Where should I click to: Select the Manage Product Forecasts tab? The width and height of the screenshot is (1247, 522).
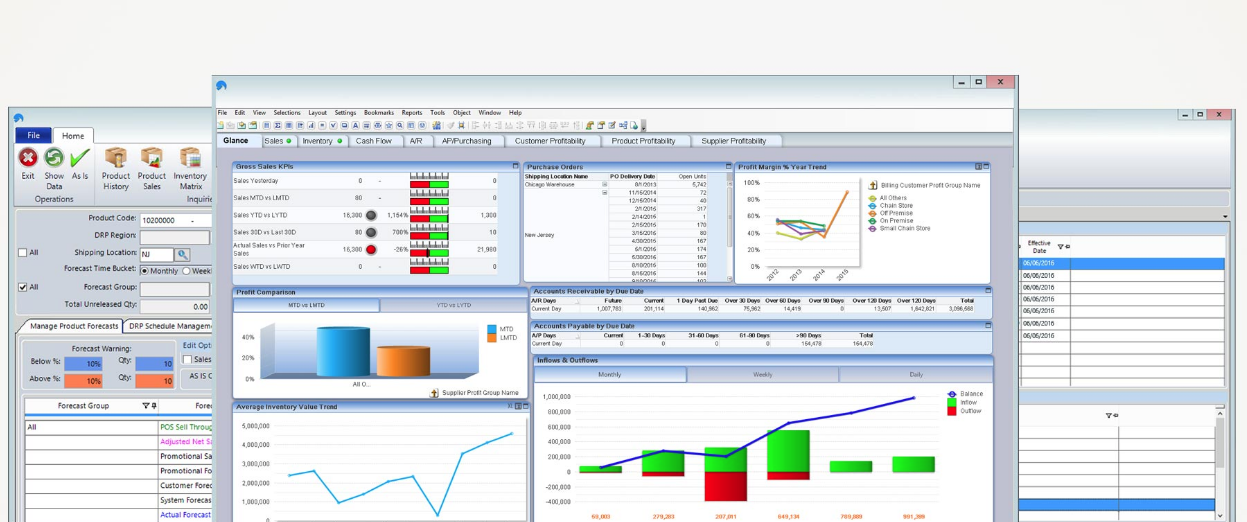pos(70,326)
